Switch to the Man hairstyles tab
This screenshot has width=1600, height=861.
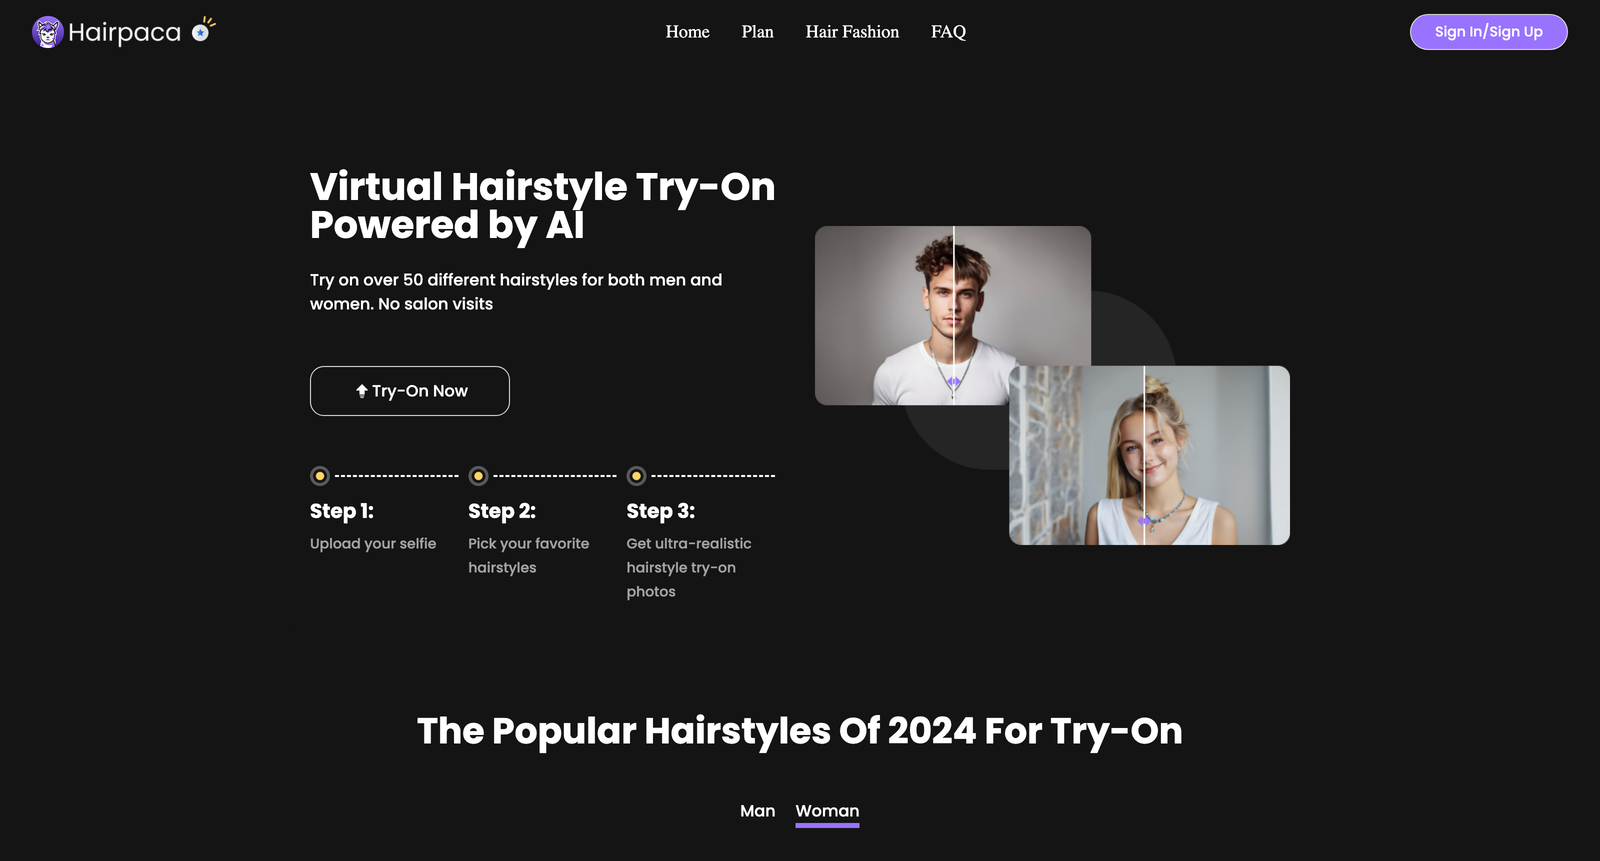click(757, 811)
